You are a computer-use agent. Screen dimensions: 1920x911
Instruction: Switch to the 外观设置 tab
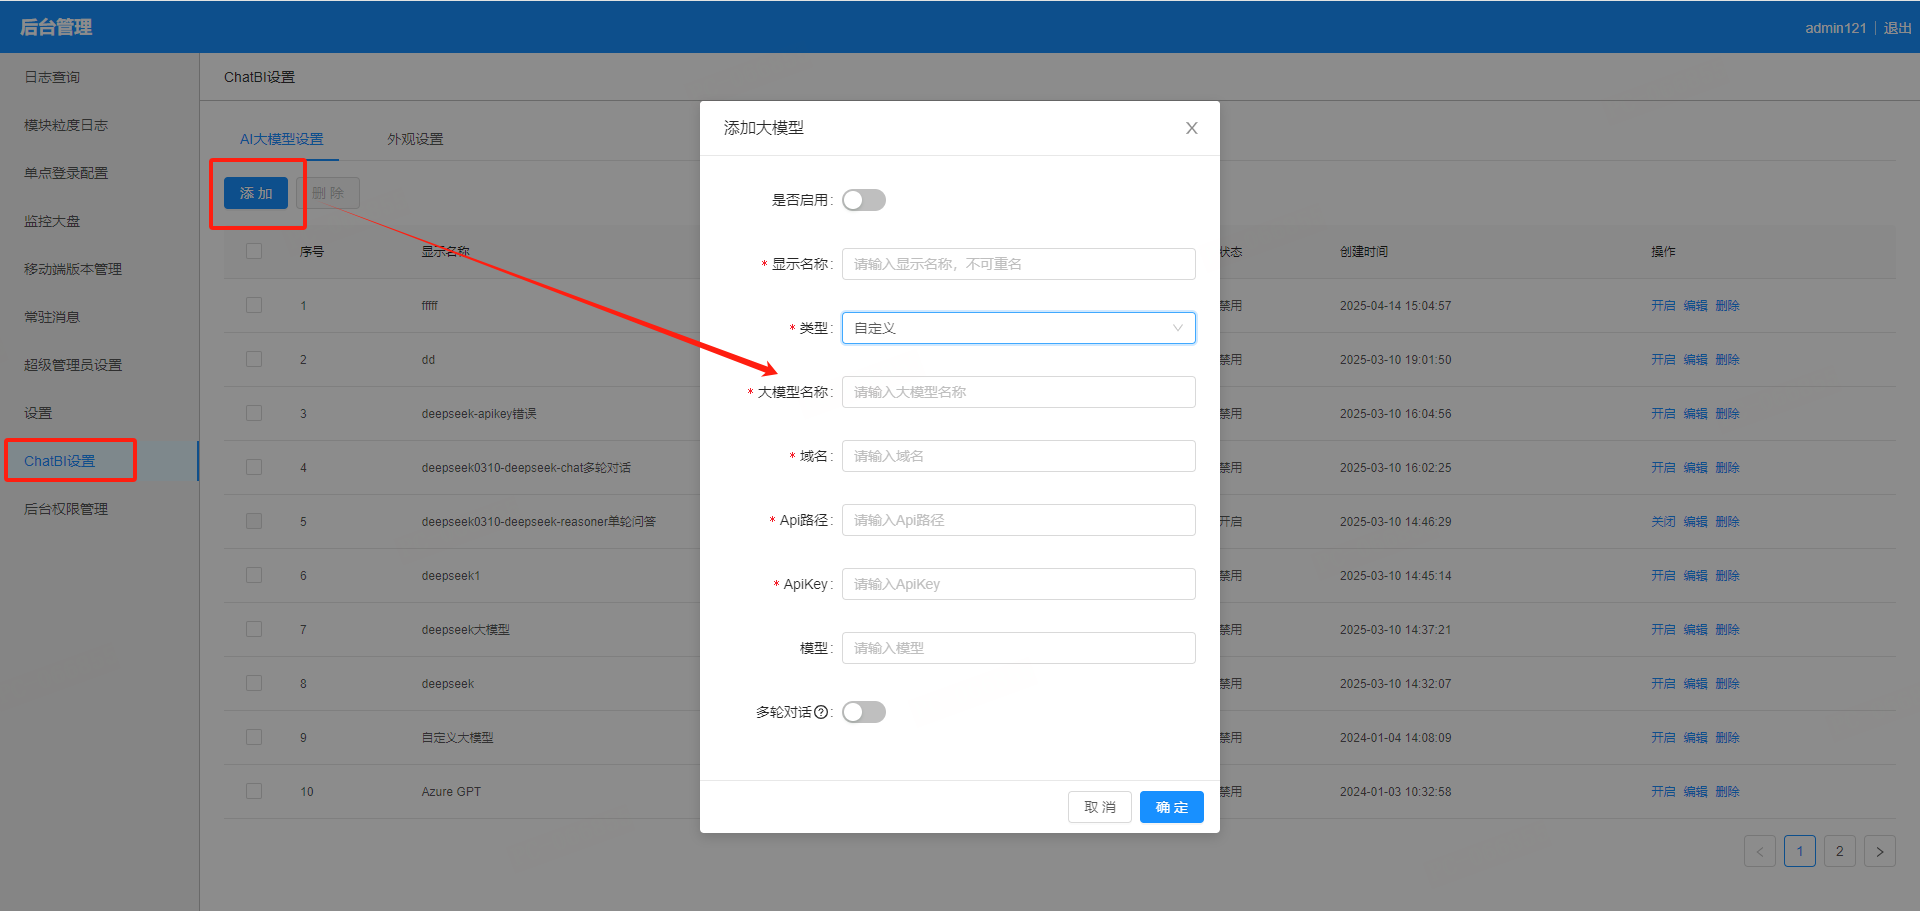pyautogui.click(x=415, y=139)
